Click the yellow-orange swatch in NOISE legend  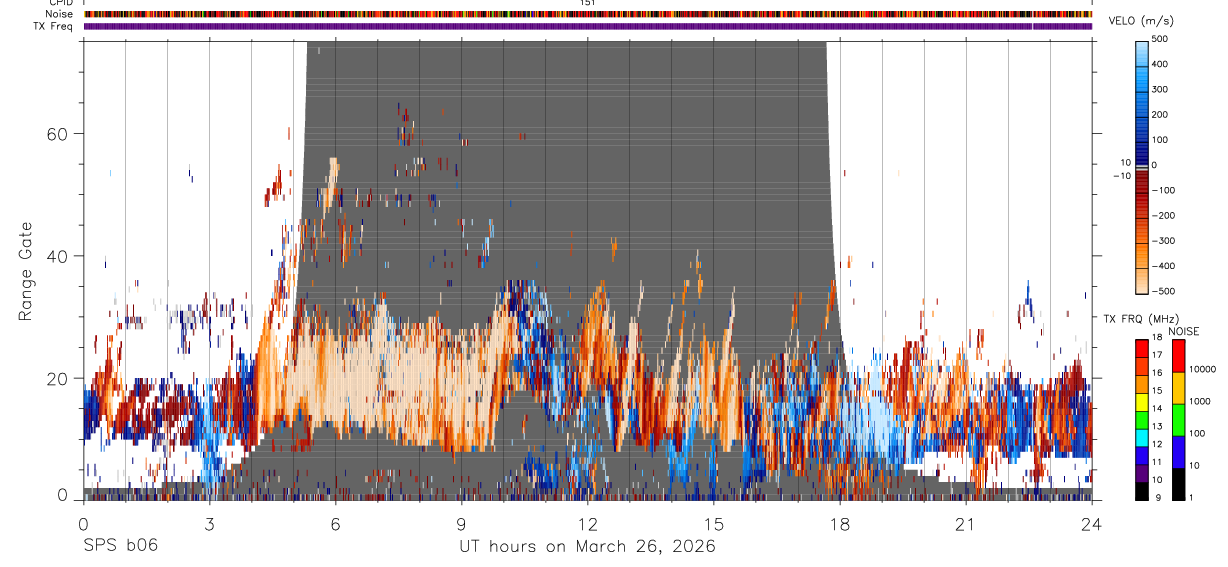[1177, 388]
